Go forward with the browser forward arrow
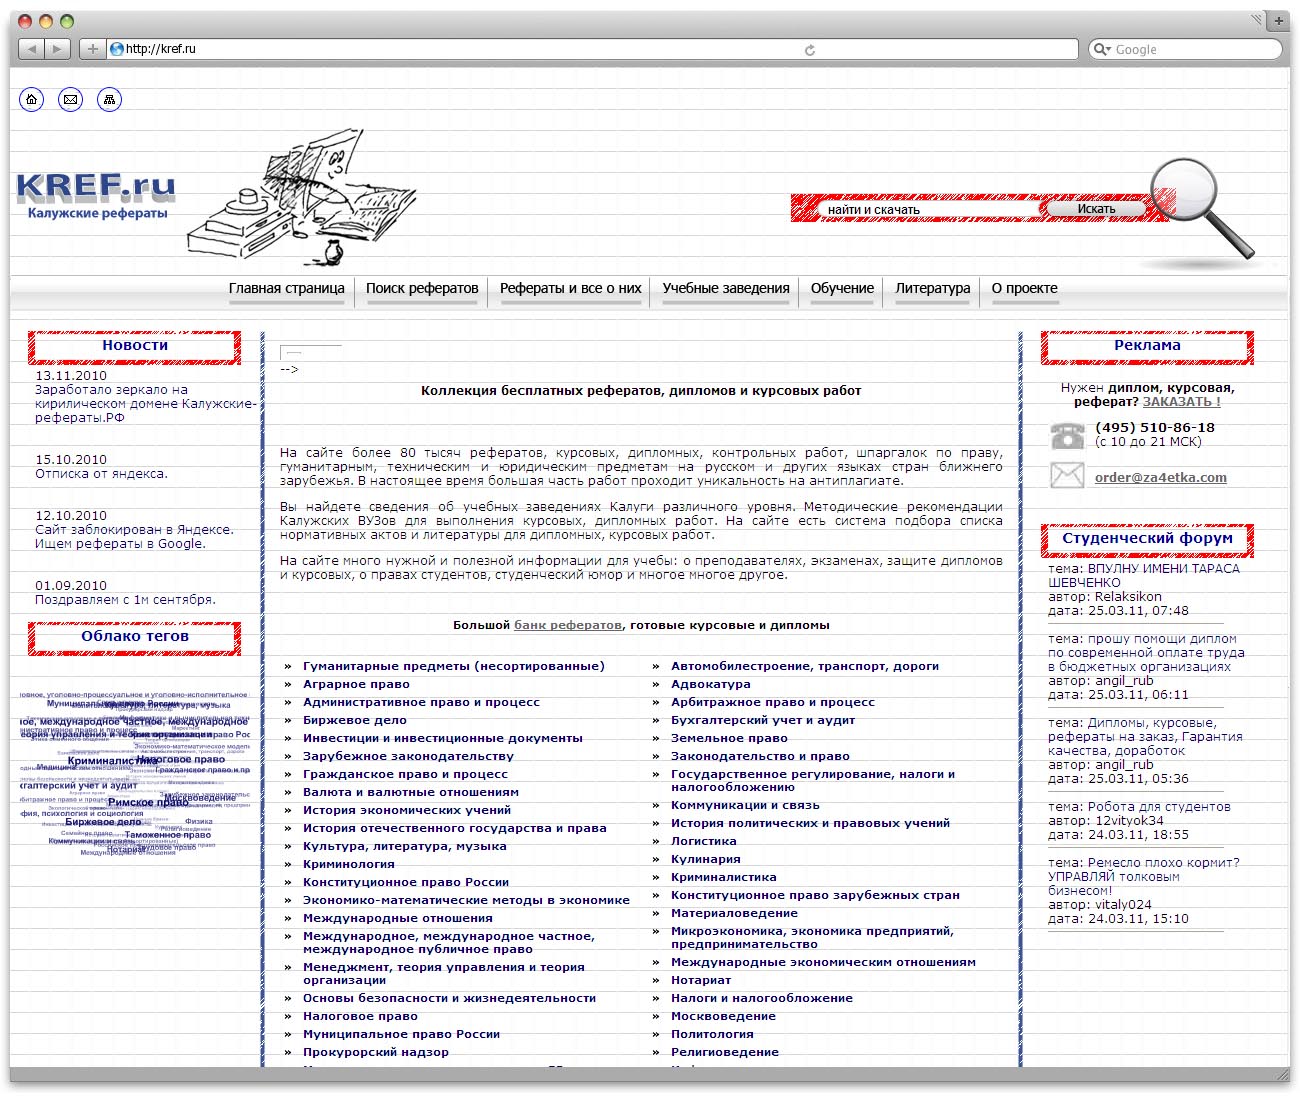 tap(58, 49)
